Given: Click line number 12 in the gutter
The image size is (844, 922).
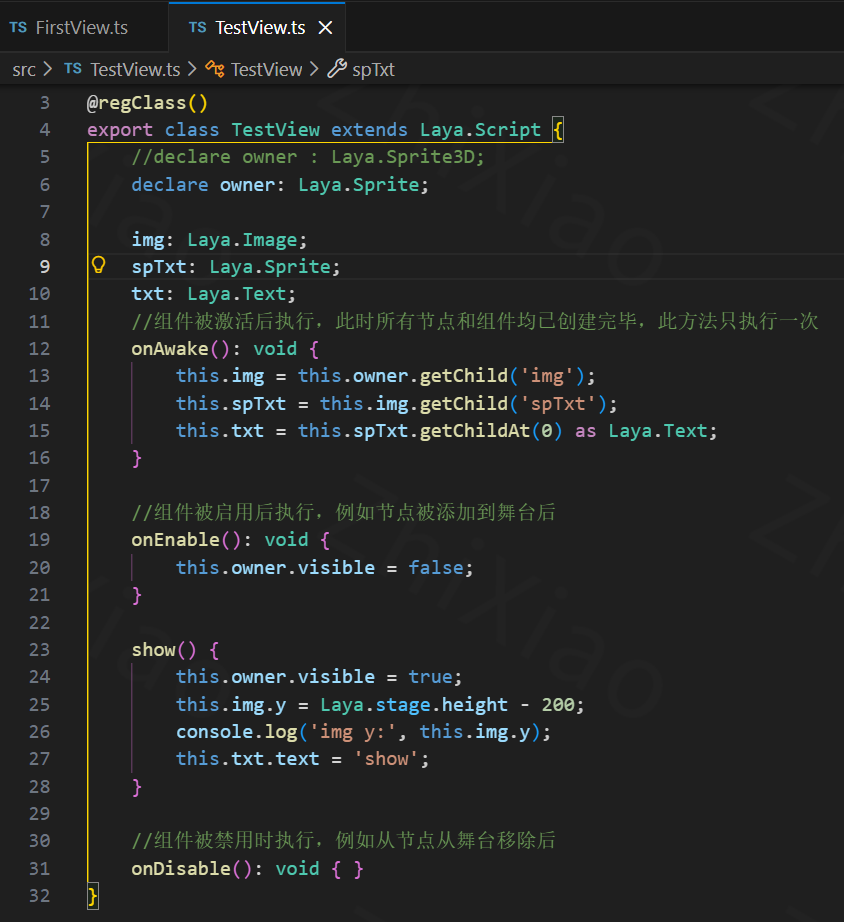Looking at the screenshot, I should point(39,349).
